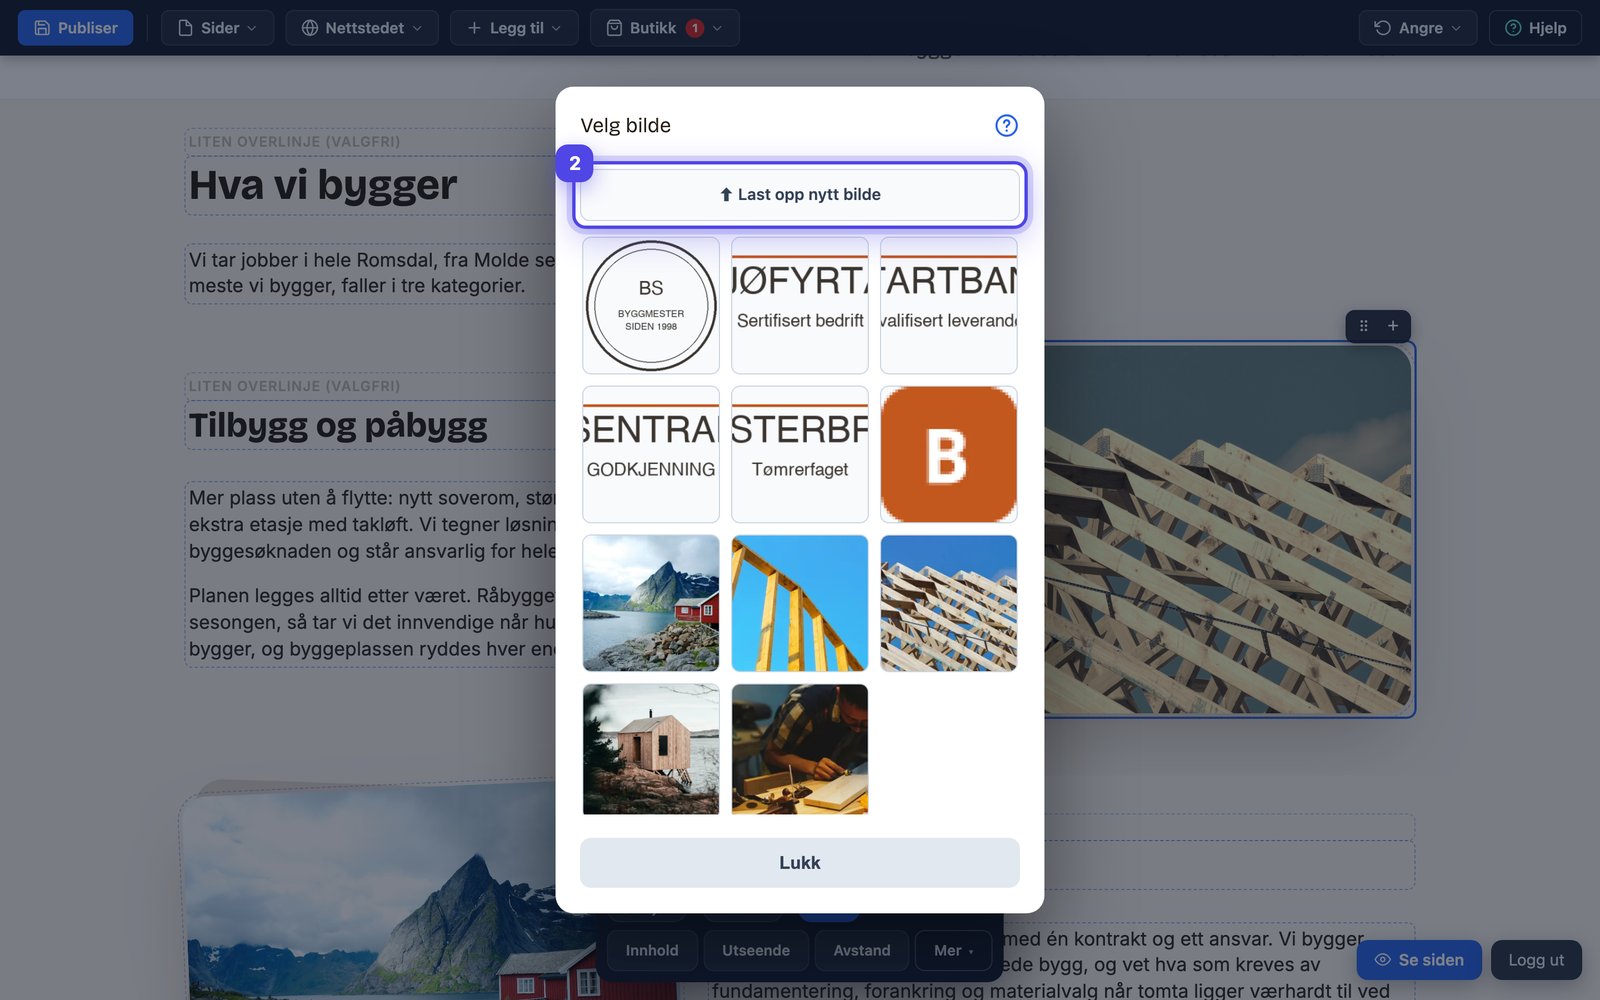Click the 'Logg ut' button
This screenshot has width=1600, height=1000.
pyautogui.click(x=1536, y=960)
